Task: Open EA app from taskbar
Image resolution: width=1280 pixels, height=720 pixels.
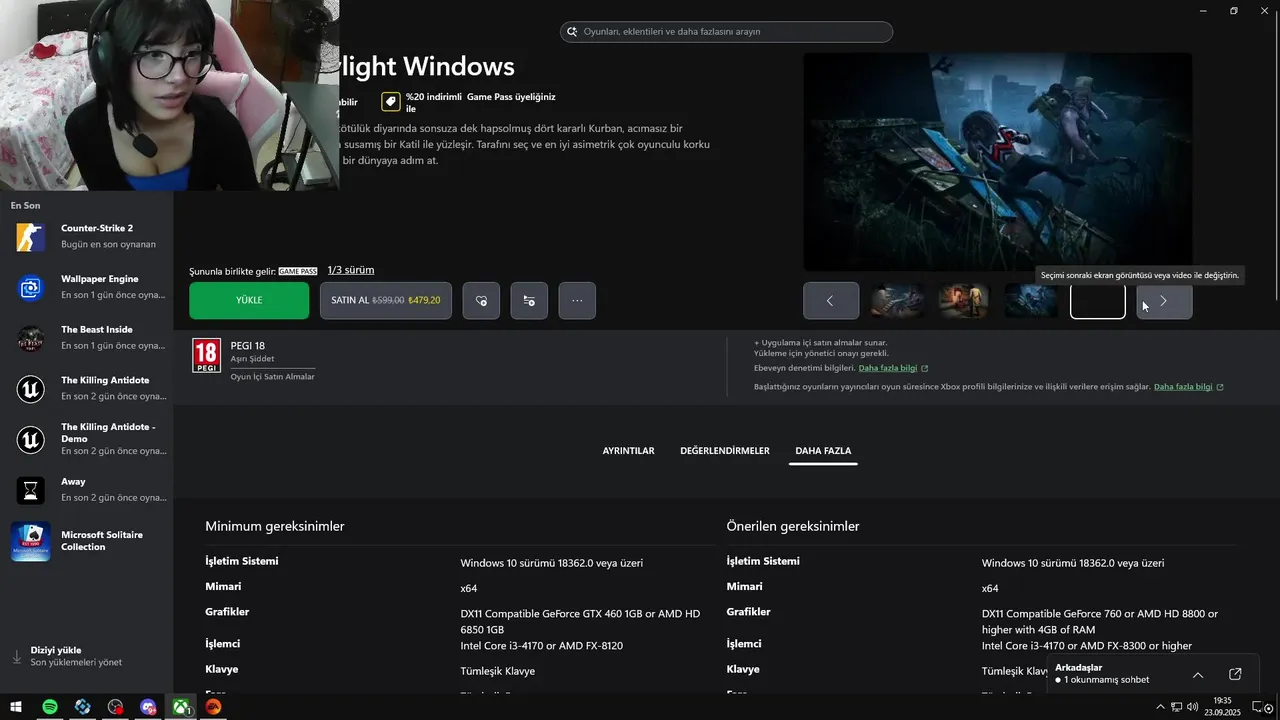Action: point(213,707)
